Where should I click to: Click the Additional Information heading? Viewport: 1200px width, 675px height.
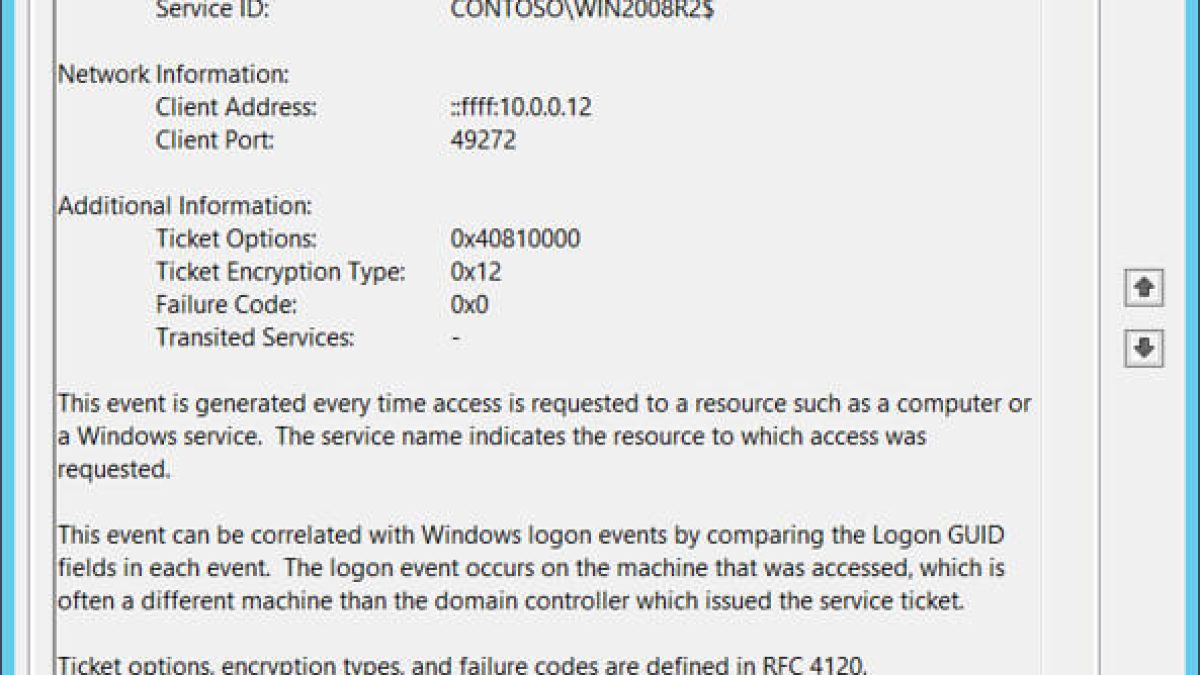pyautogui.click(x=185, y=206)
